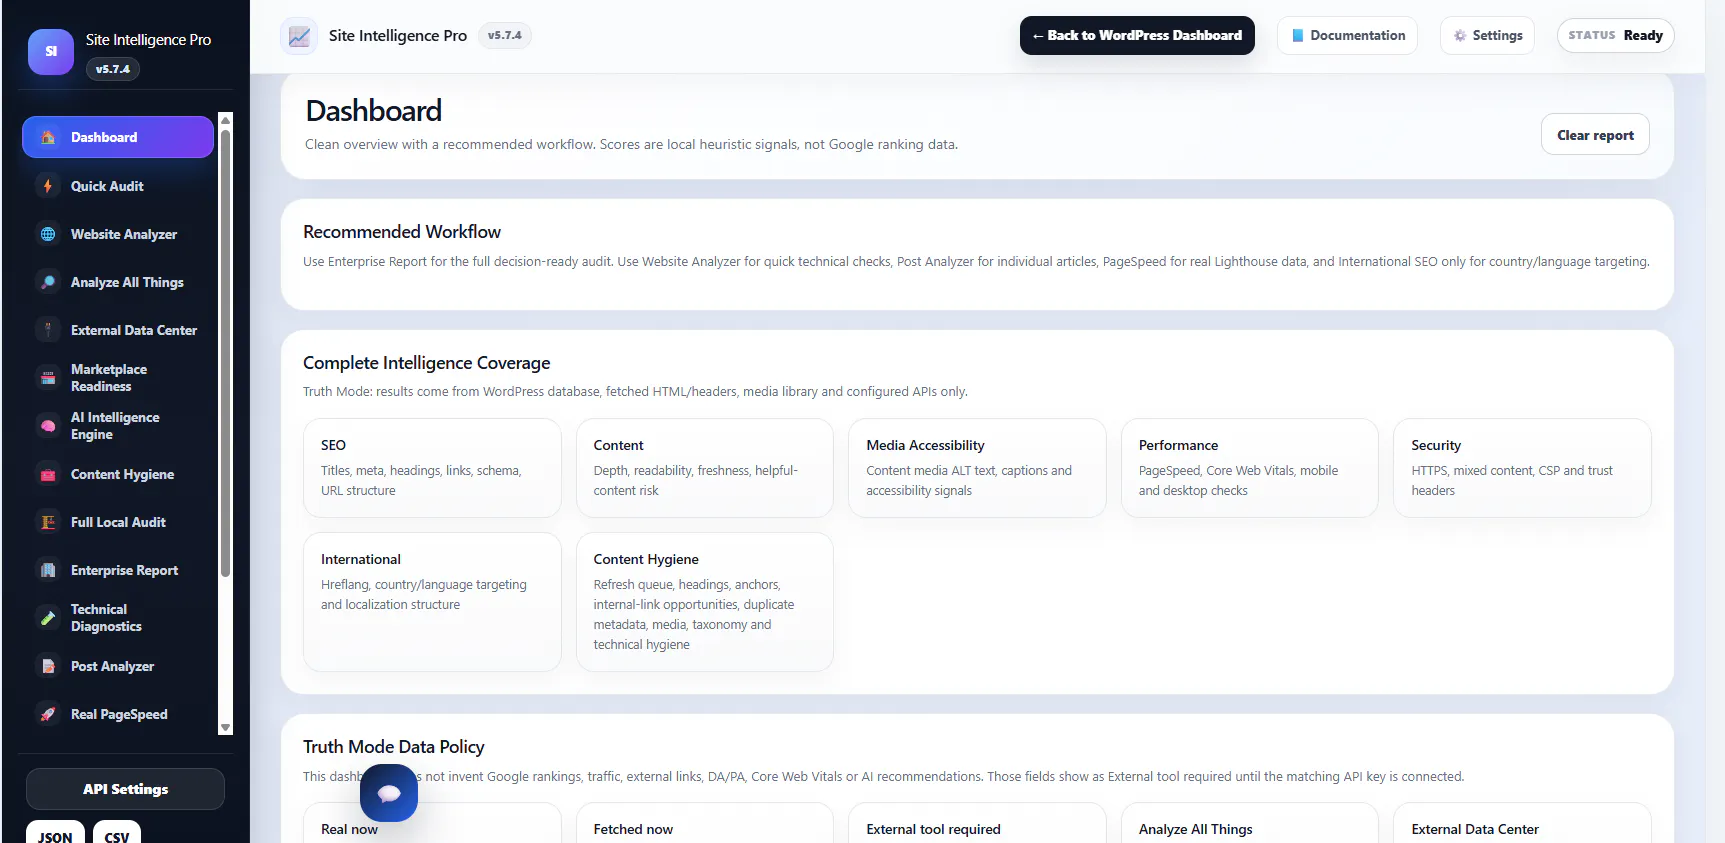This screenshot has height=843, width=1725.
Task: Click the Content Hygiene sidebar icon
Action: [48, 474]
